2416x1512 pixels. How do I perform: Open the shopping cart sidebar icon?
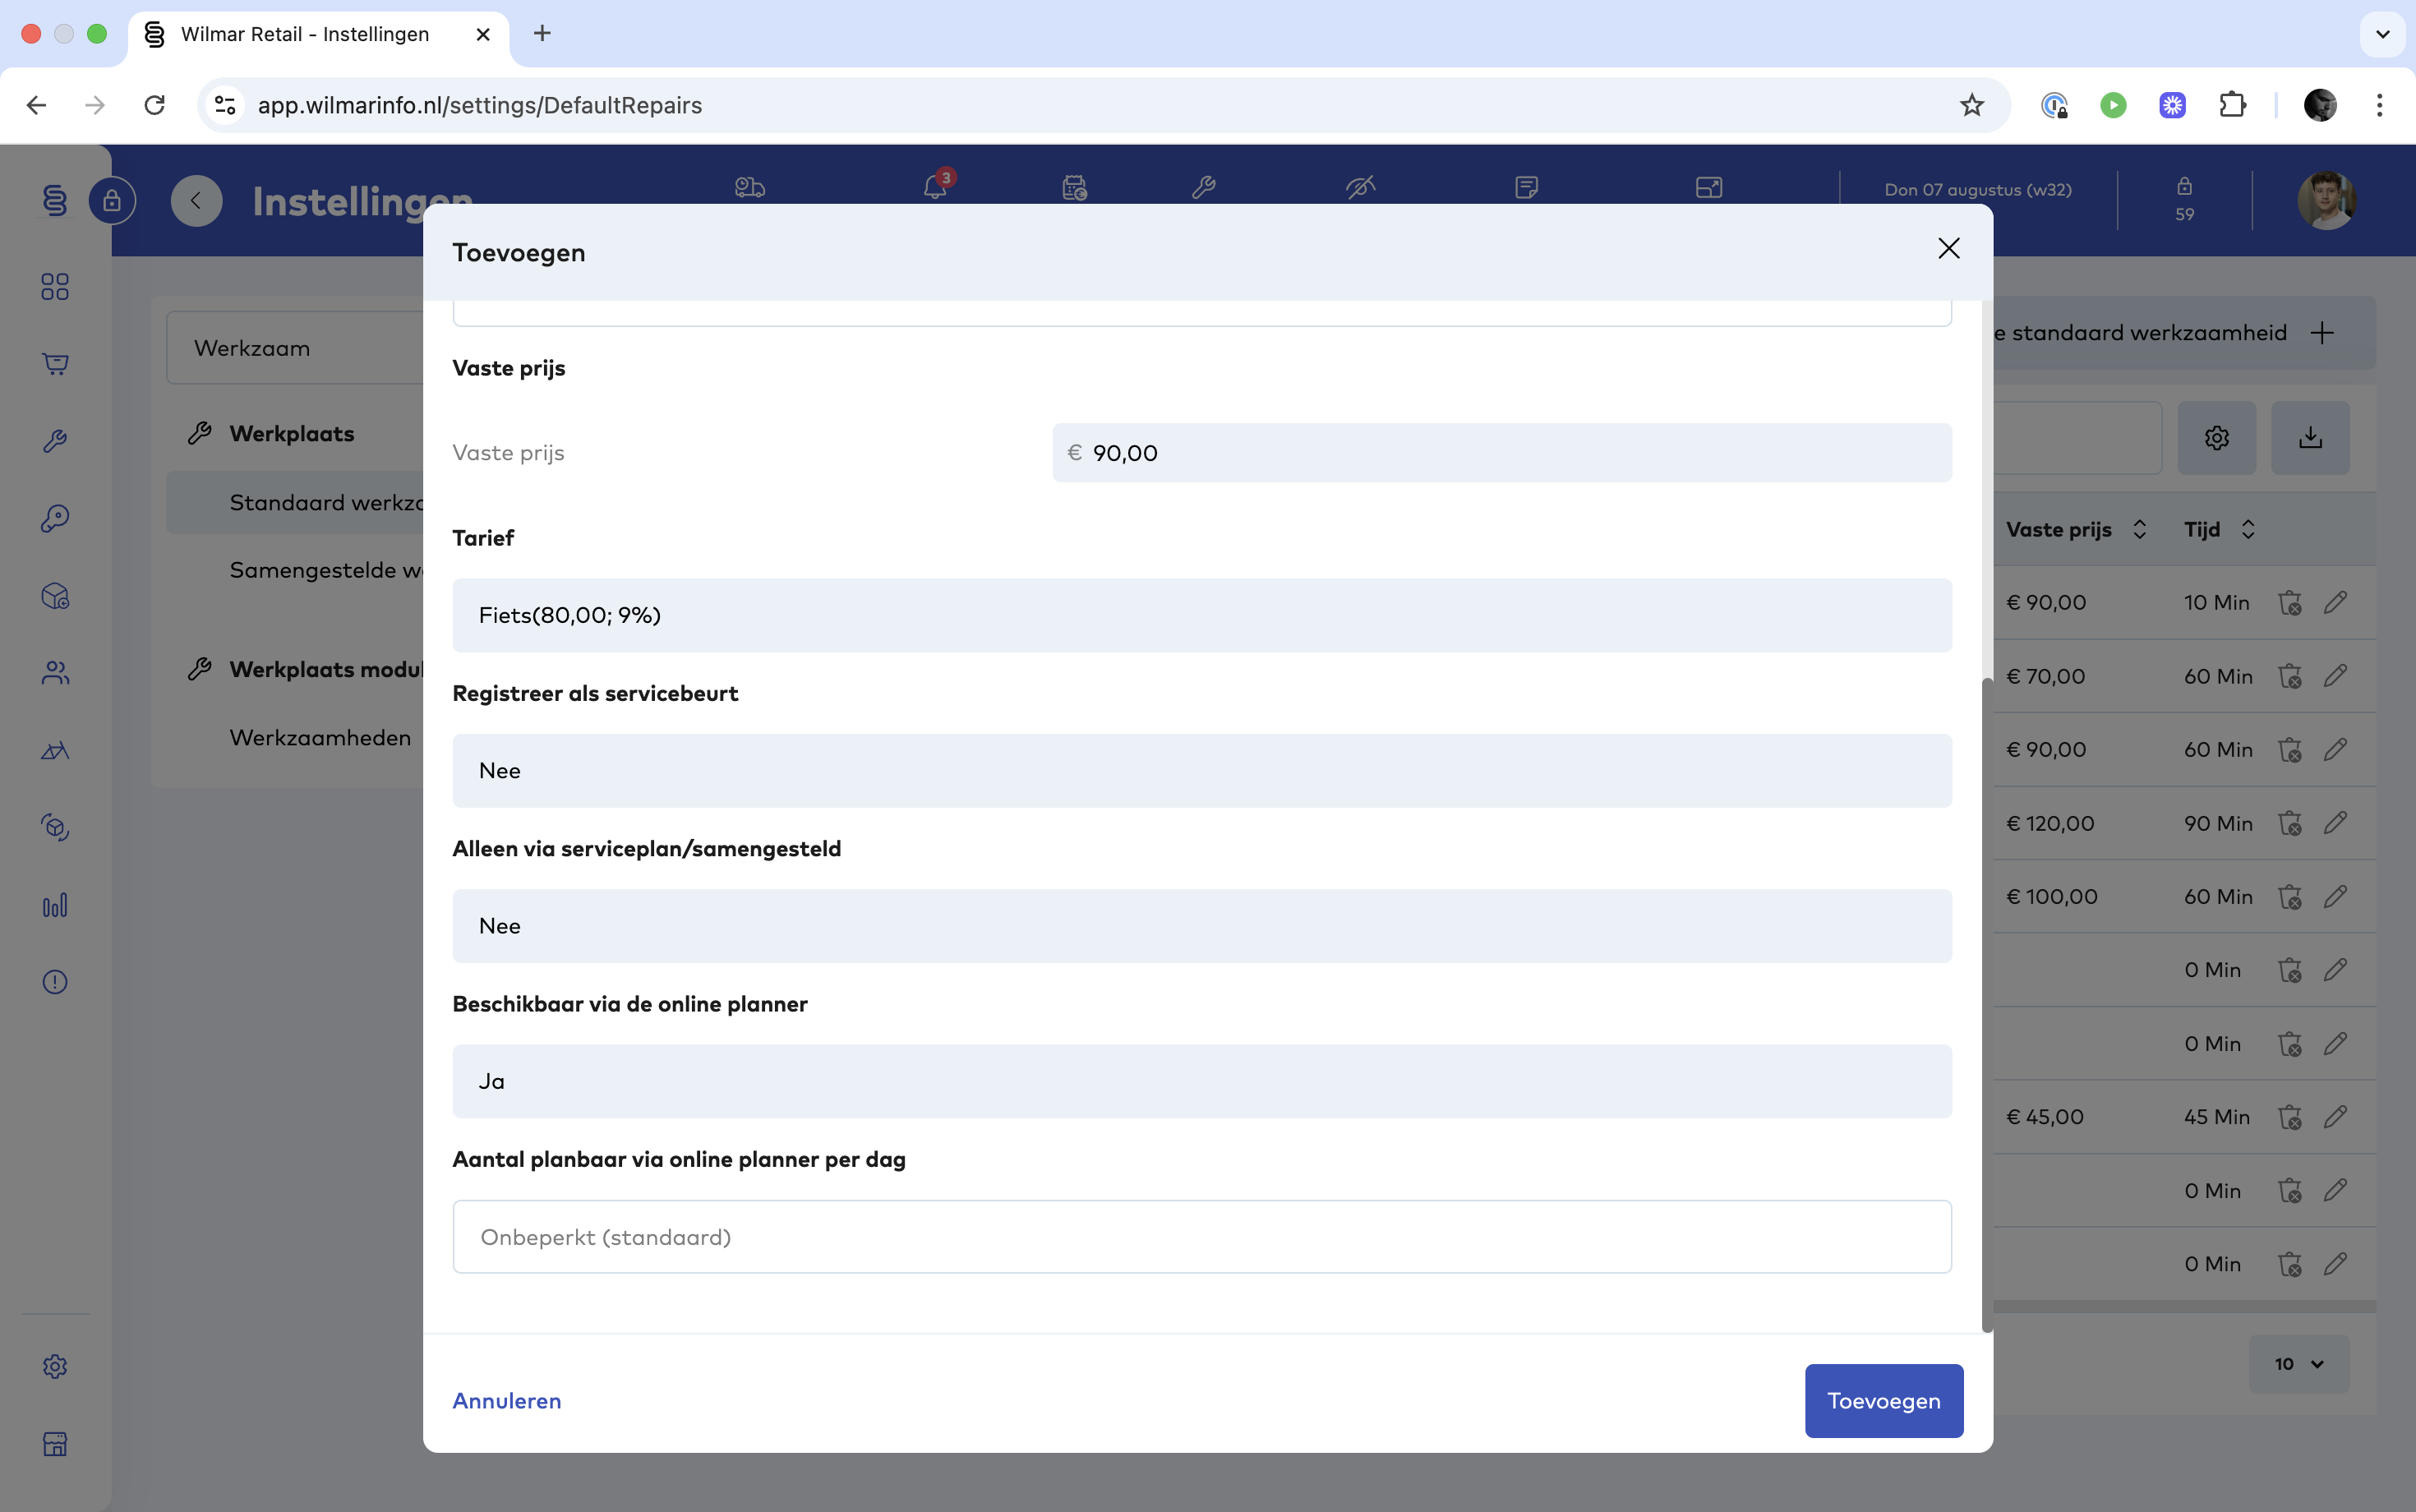pos(55,364)
